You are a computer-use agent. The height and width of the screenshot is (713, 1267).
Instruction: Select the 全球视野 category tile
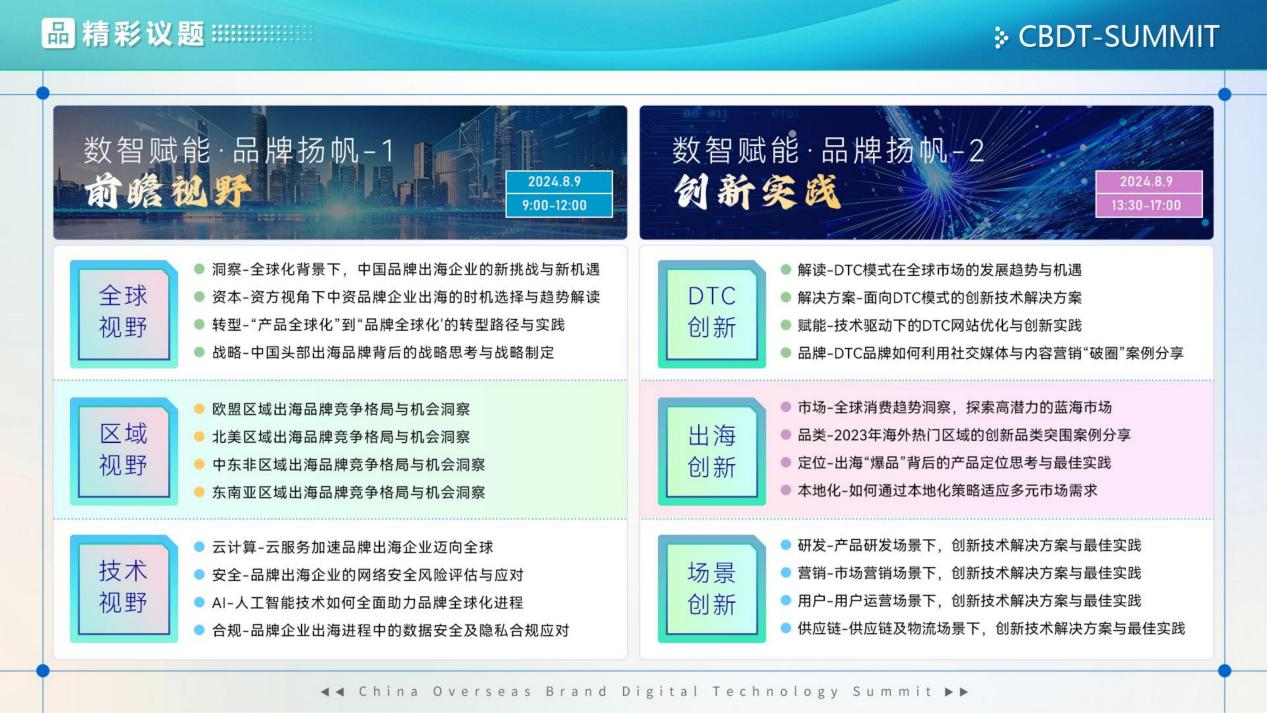pyautogui.click(x=123, y=312)
